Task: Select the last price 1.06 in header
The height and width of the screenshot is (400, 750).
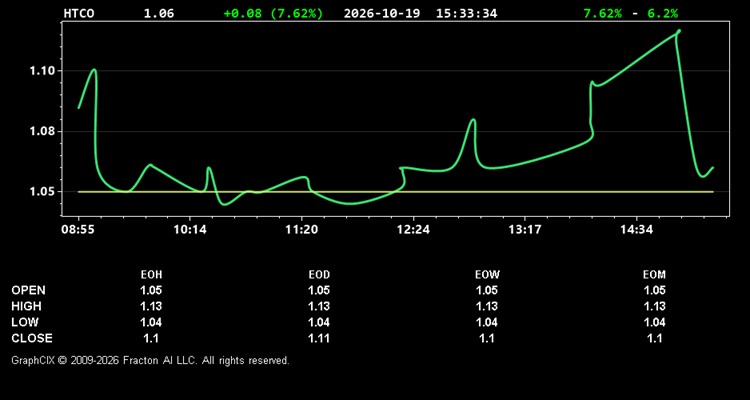Action: 159,13
